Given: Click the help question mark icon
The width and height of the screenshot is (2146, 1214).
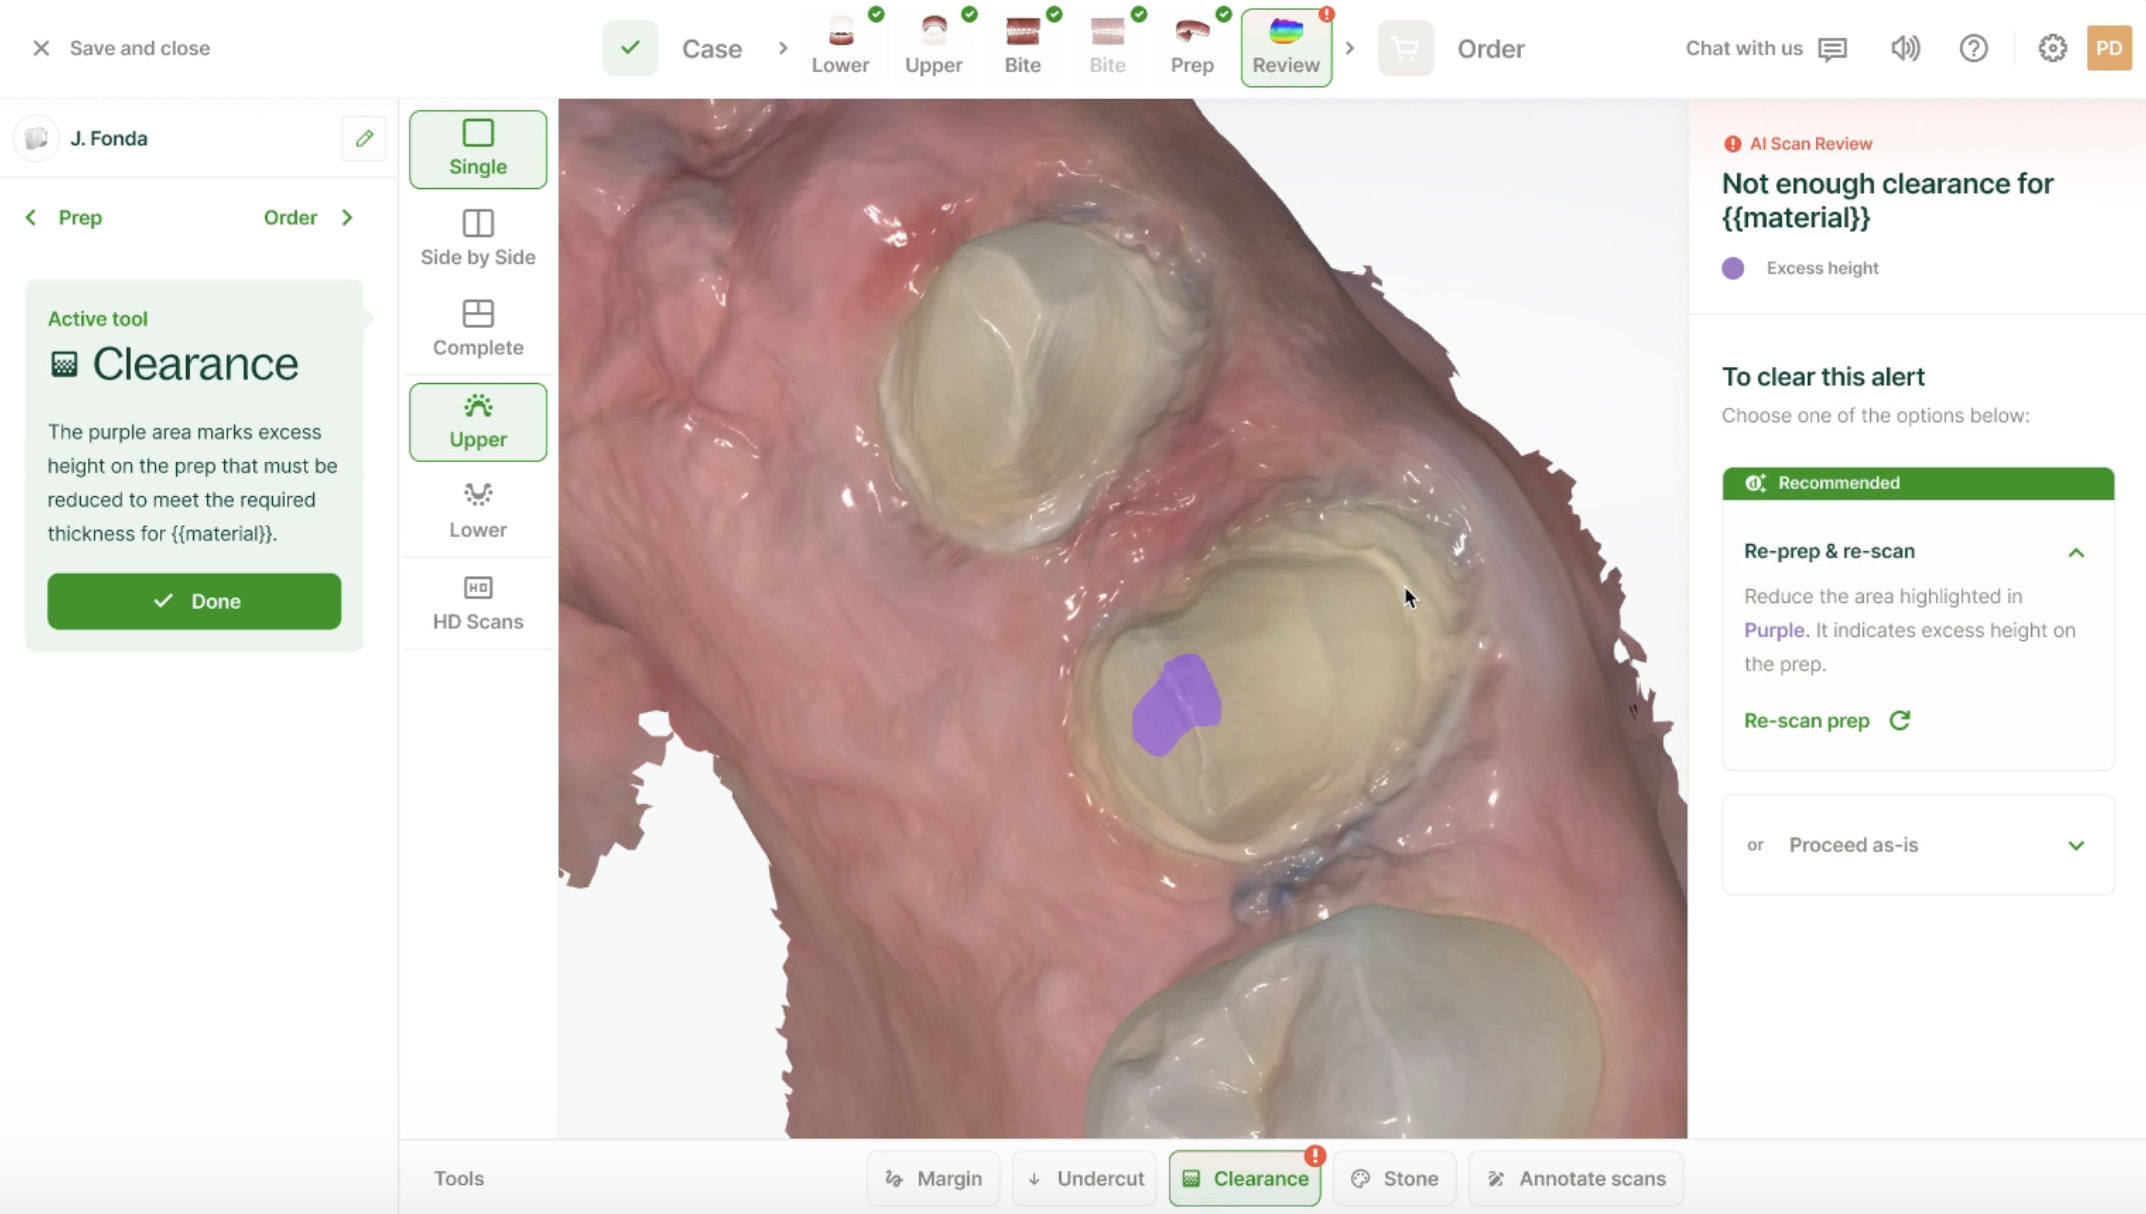Looking at the screenshot, I should (1973, 48).
